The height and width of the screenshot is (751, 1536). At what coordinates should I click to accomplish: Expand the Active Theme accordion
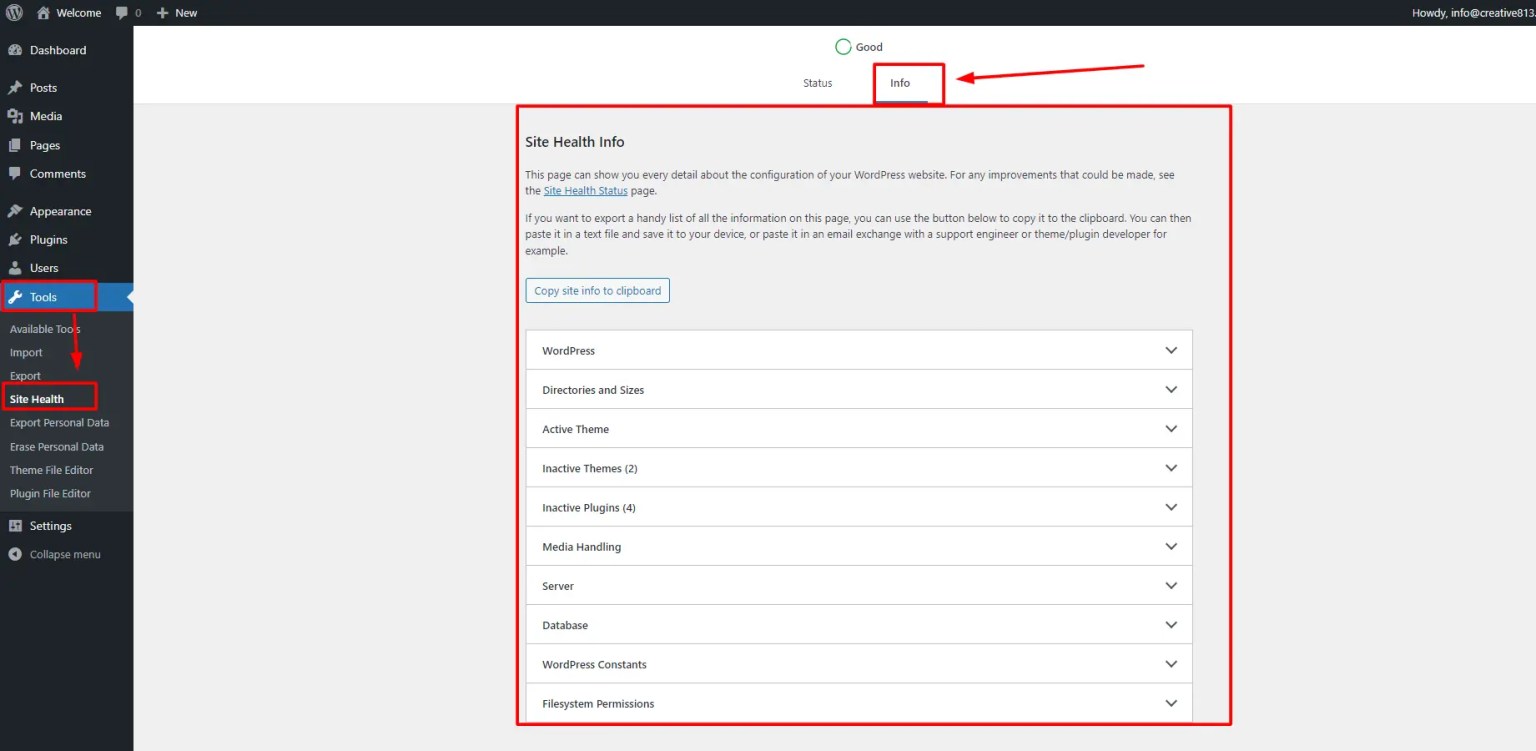pyautogui.click(x=858, y=429)
